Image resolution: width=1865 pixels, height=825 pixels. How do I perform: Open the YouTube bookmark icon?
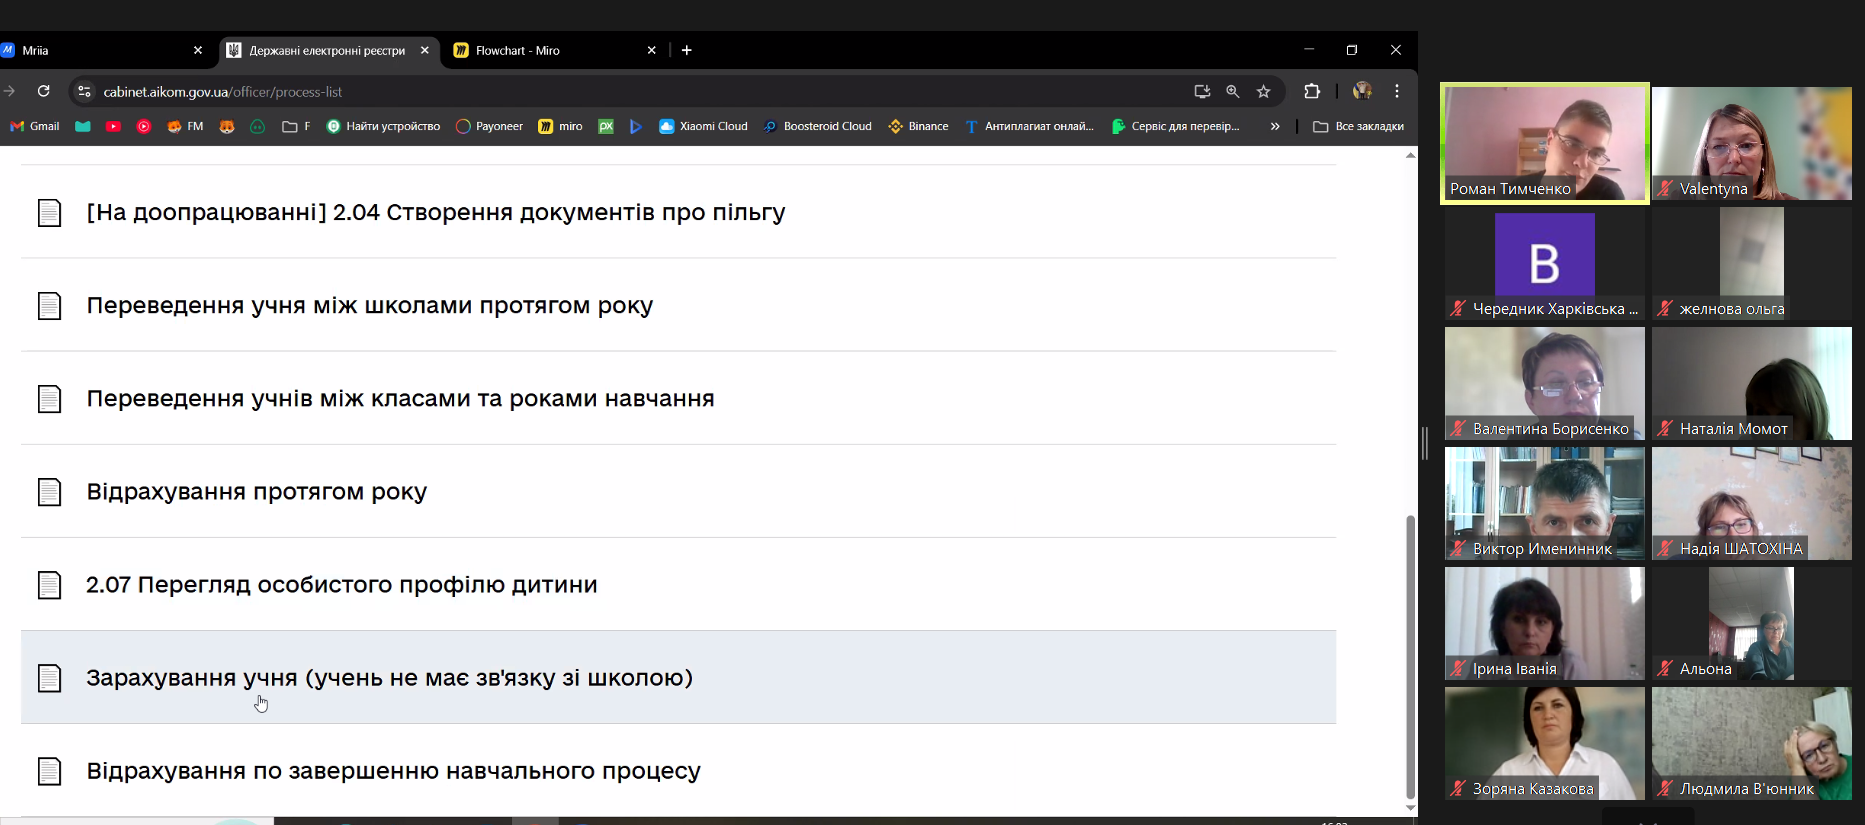[113, 126]
